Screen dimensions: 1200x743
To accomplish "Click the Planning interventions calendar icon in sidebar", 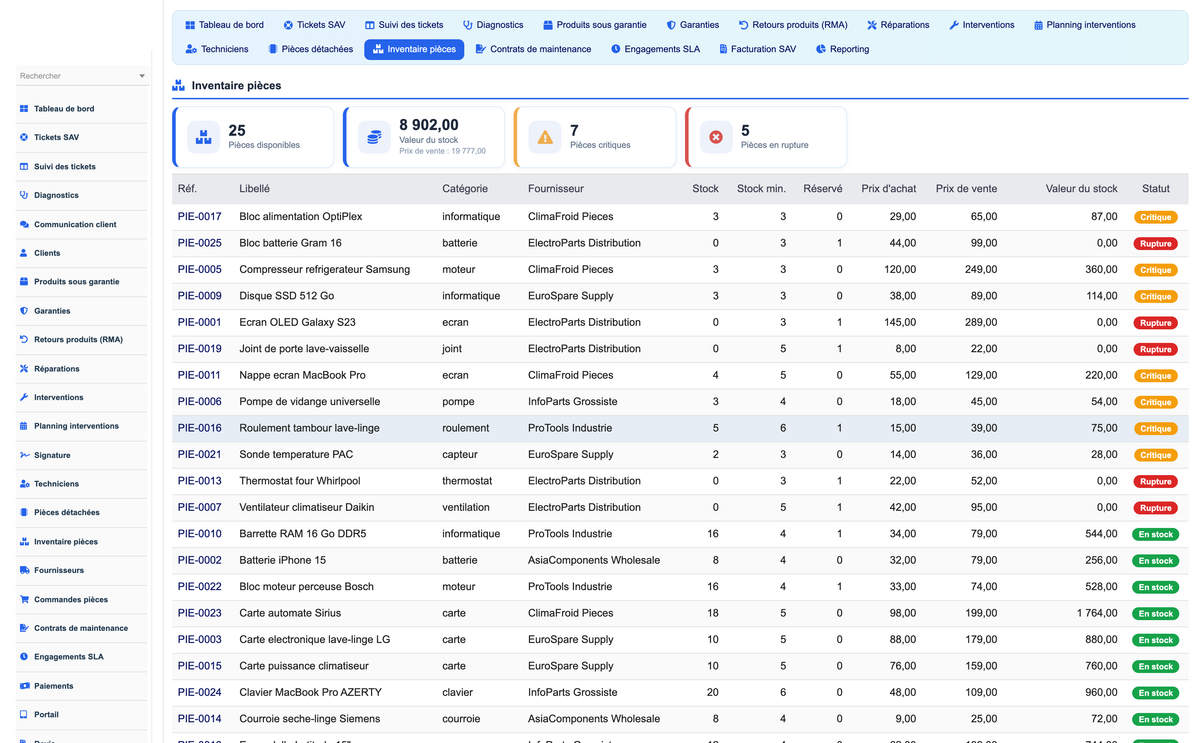I will tap(24, 426).
